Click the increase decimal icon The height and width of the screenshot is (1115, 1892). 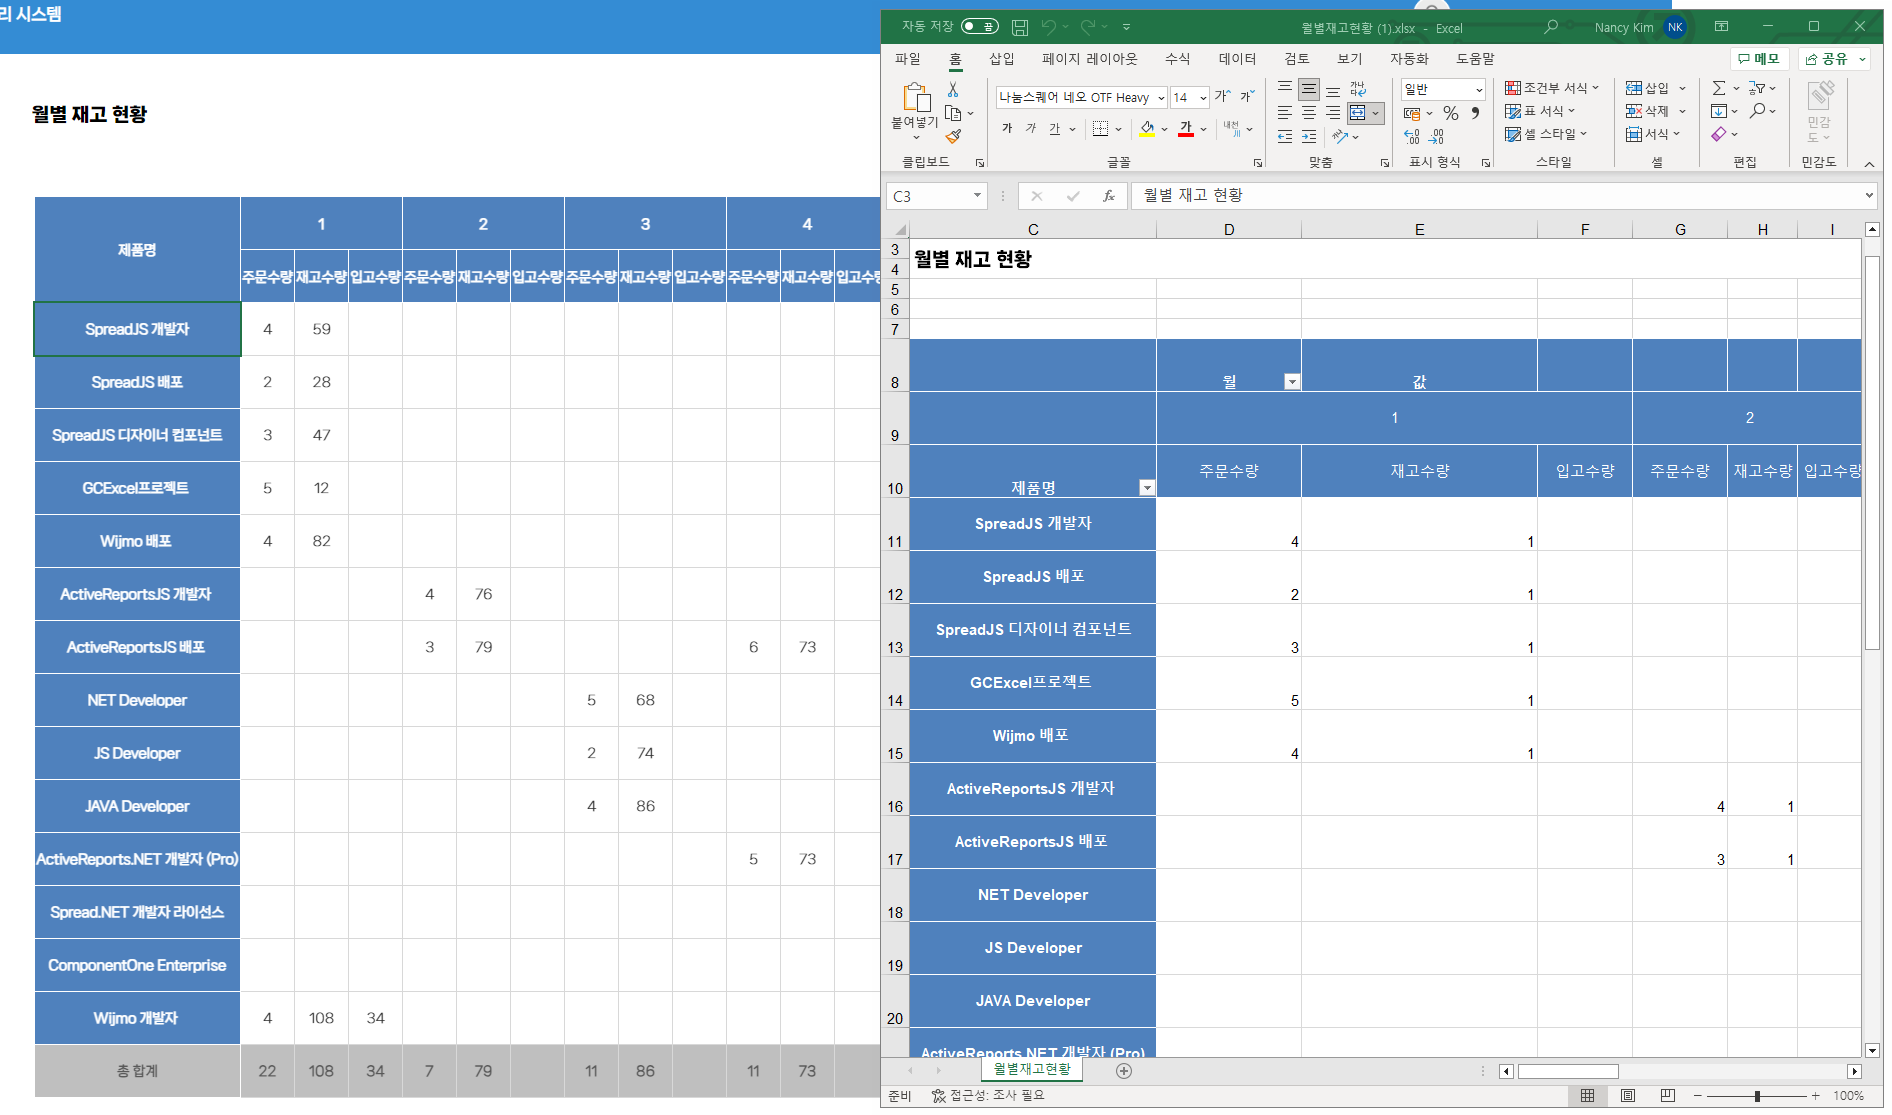(x=1412, y=136)
